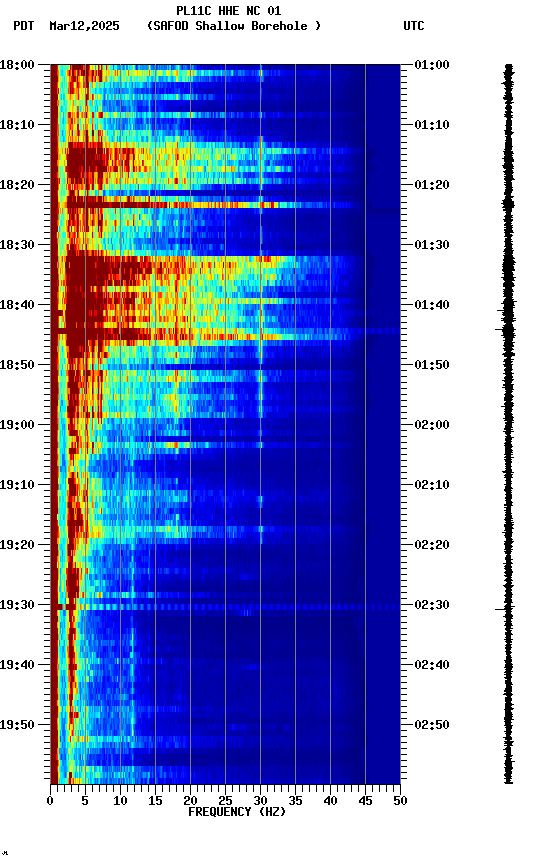Click the '18:30' PDT time label
Image resolution: width=552 pixels, height=864 pixels.
pyautogui.click(x=17, y=245)
